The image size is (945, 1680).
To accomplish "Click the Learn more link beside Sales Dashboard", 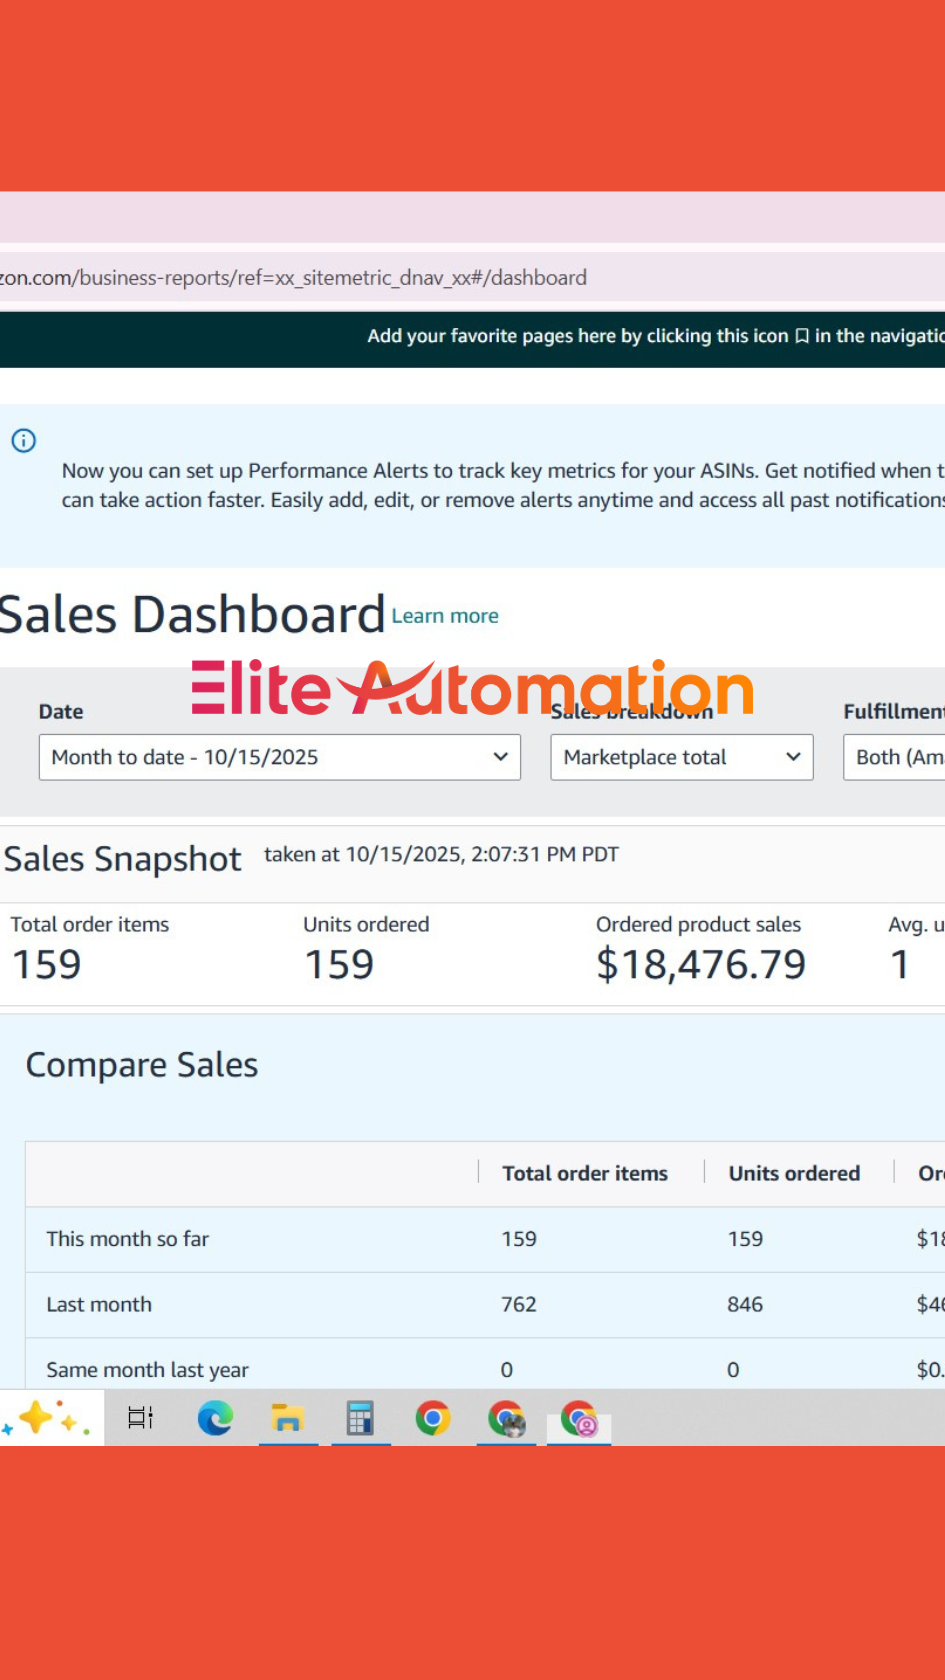I will [445, 616].
